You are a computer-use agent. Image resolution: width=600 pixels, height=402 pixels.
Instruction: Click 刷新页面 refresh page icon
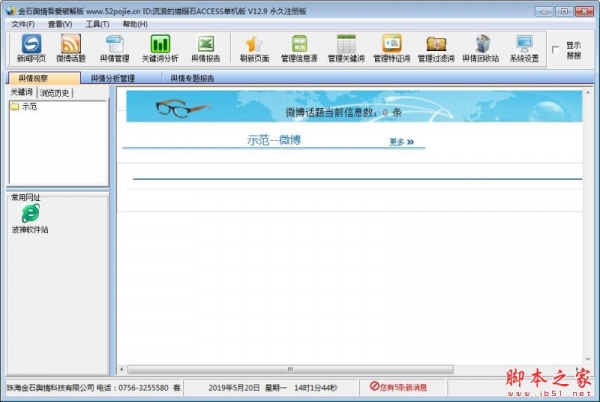[x=254, y=49]
